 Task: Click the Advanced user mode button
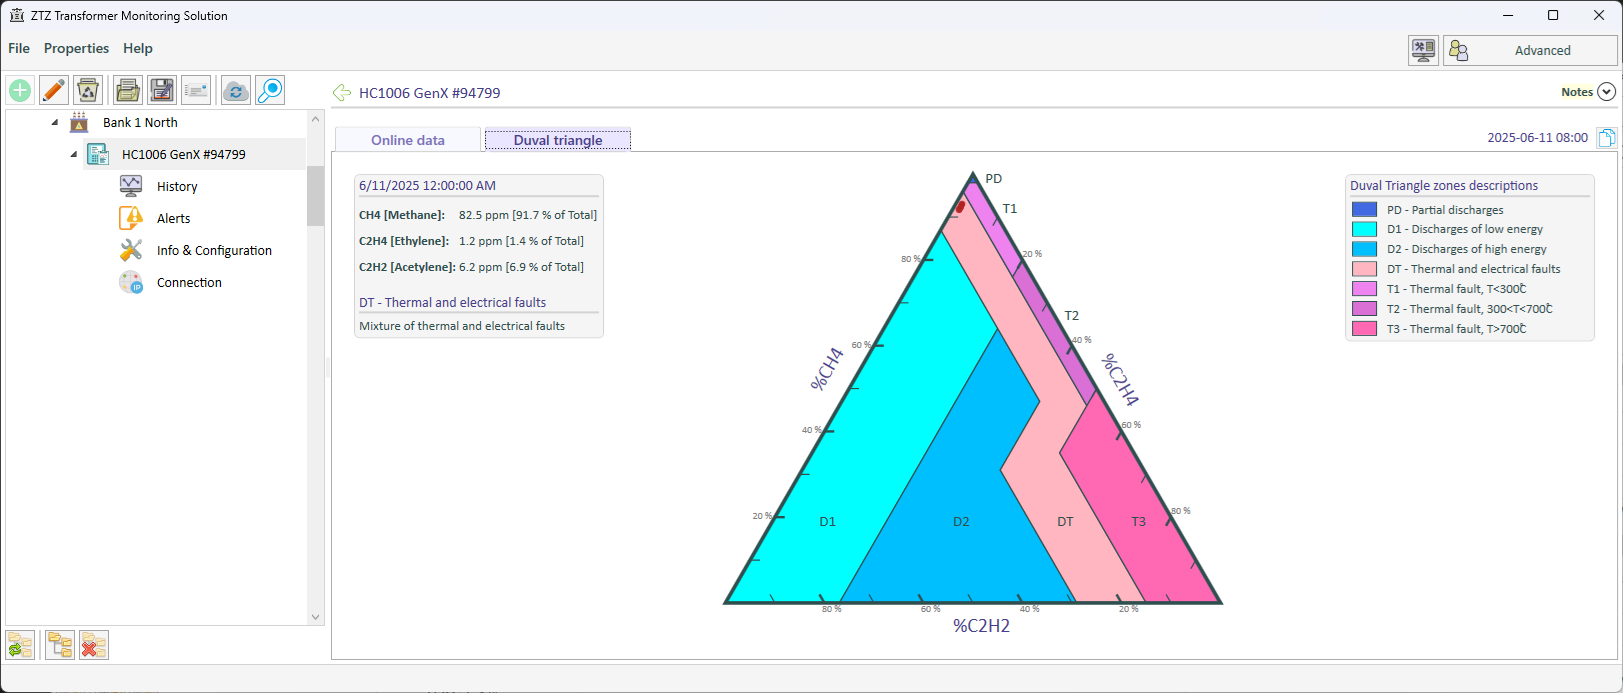tap(1530, 50)
